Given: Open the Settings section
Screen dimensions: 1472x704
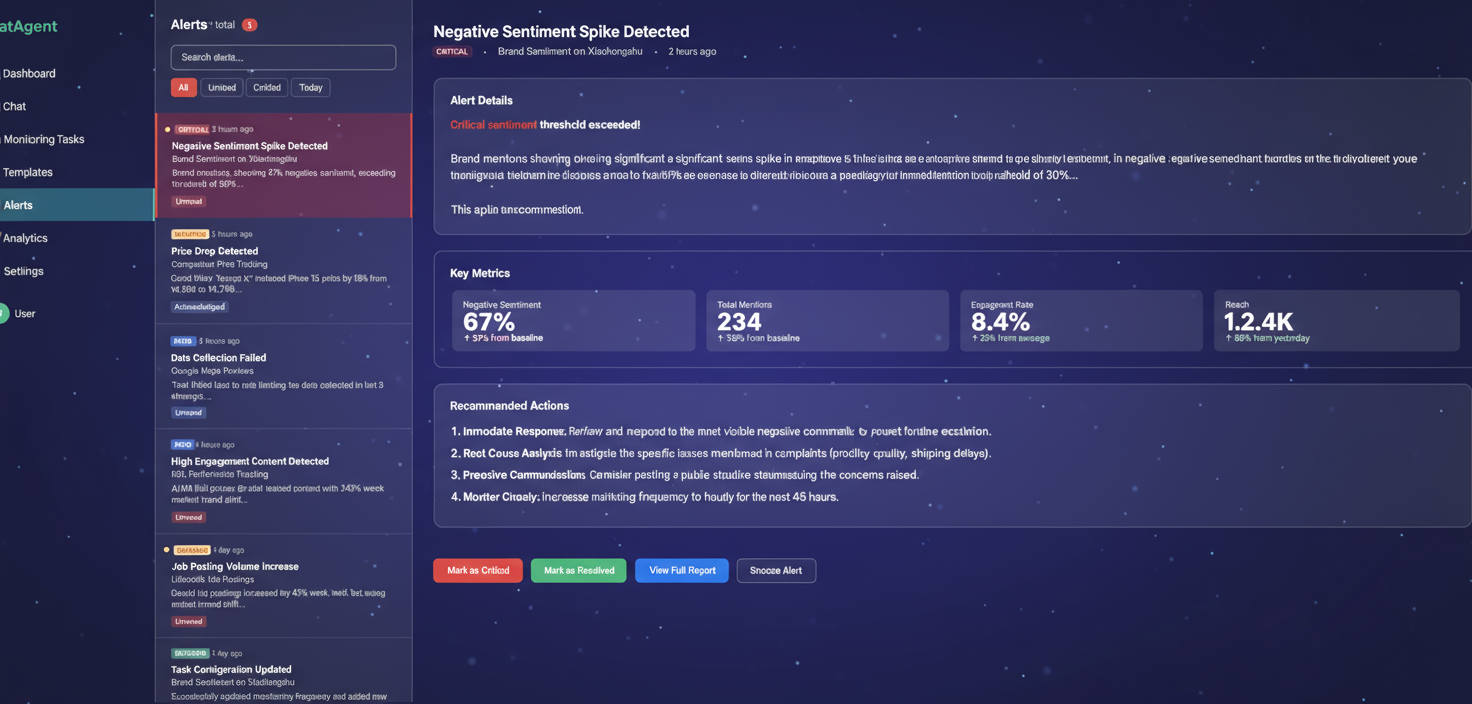Looking at the screenshot, I should pyautogui.click(x=21, y=271).
